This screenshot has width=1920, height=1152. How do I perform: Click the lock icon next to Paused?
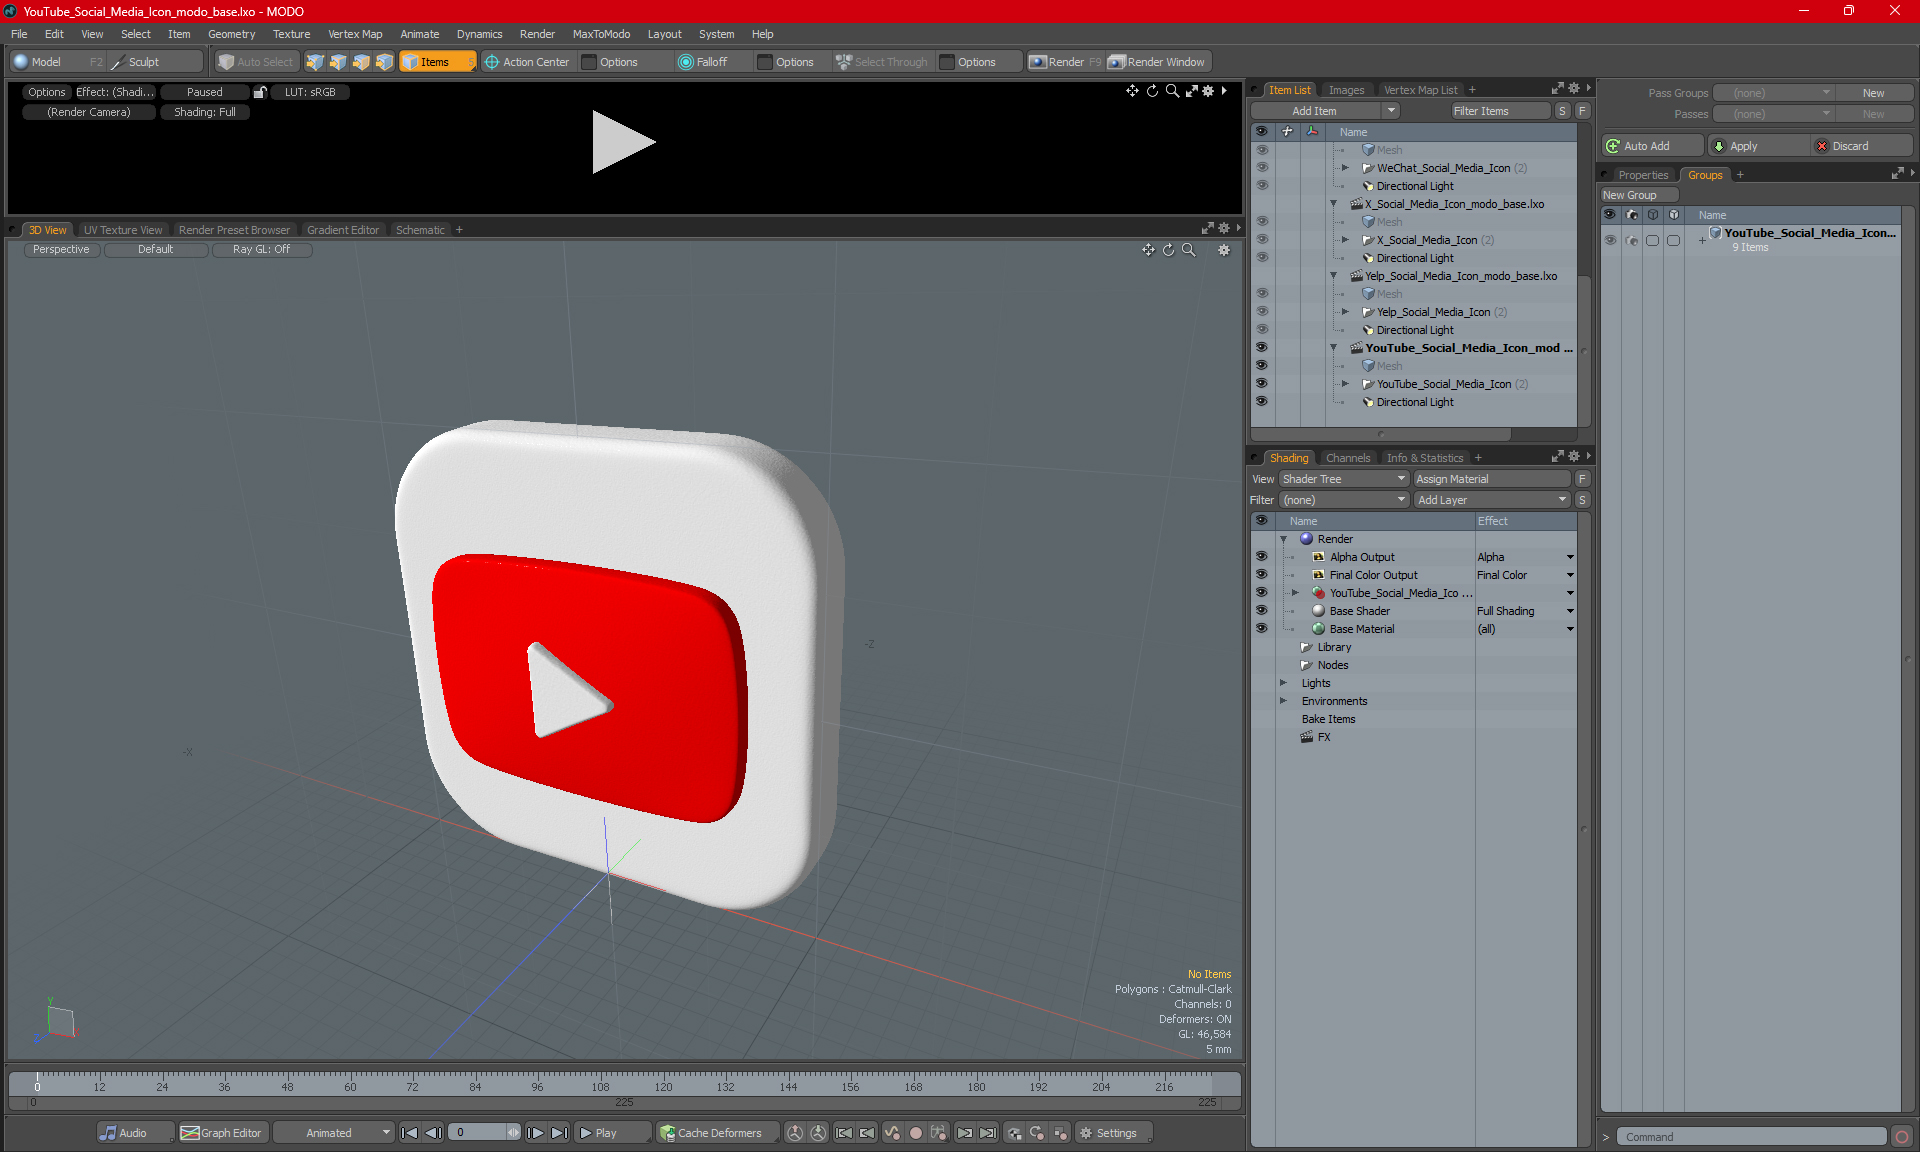[x=260, y=92]
